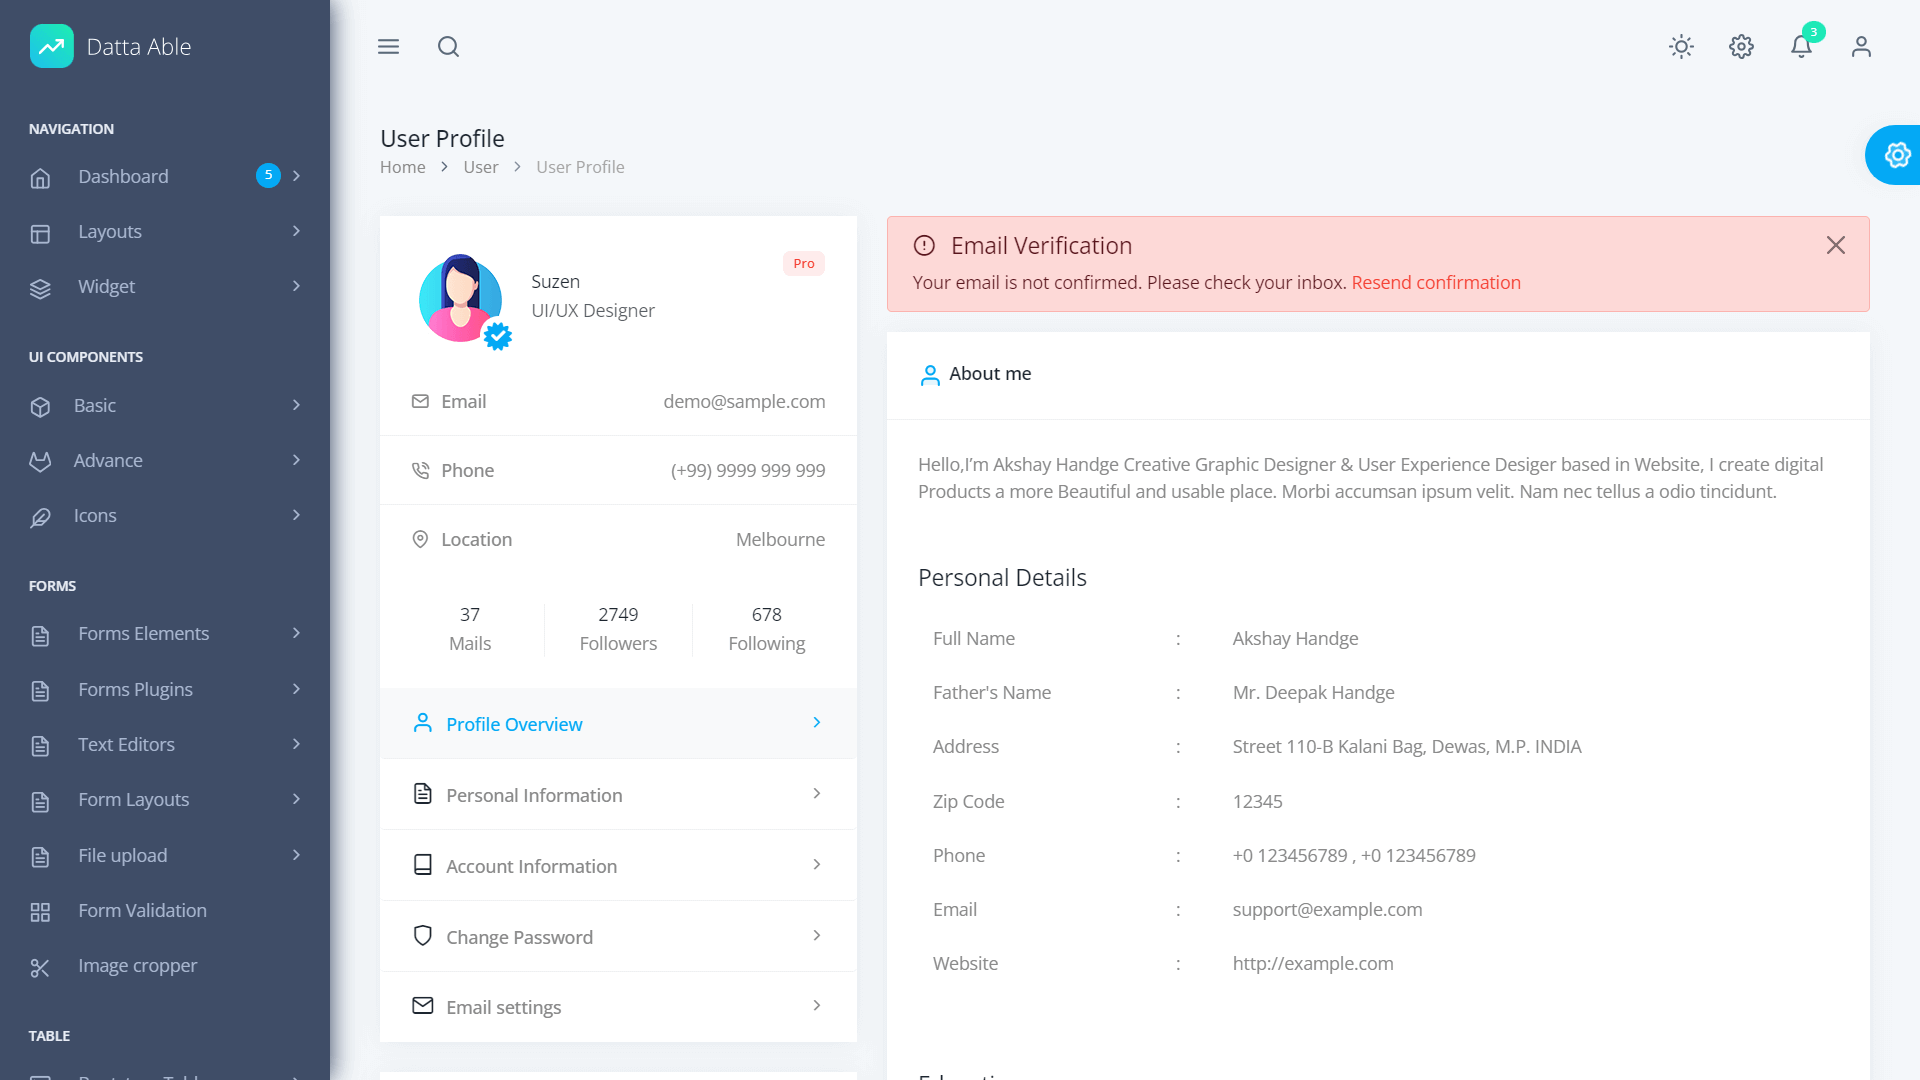Screen dimensions: 1920x1080
Task: Expand the Dashboard menu
Action: pyautogui.click(x=165, y=177)
